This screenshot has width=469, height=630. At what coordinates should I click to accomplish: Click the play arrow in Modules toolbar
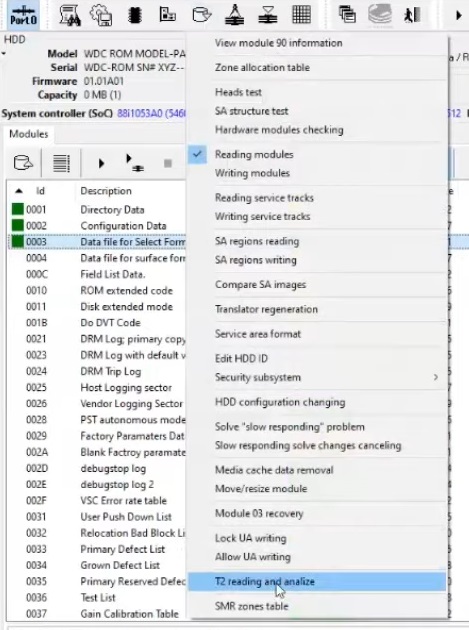(101, 163)
